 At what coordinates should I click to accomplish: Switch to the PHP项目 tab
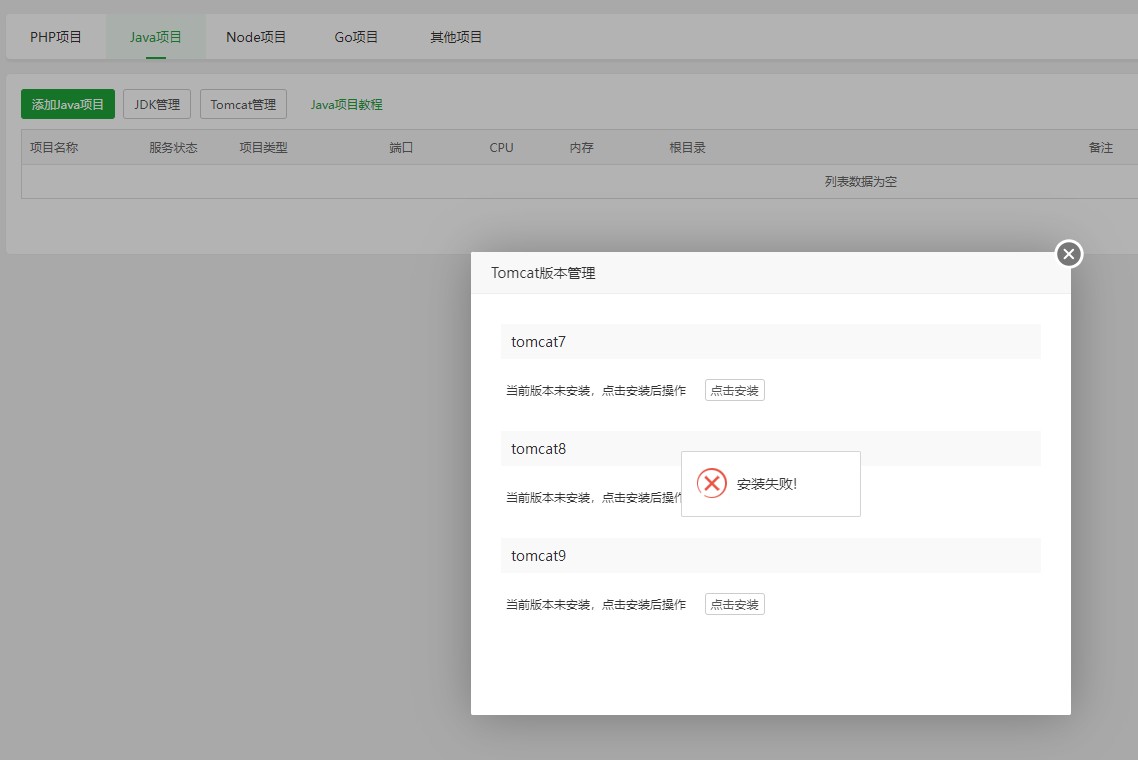pos(56,37)
